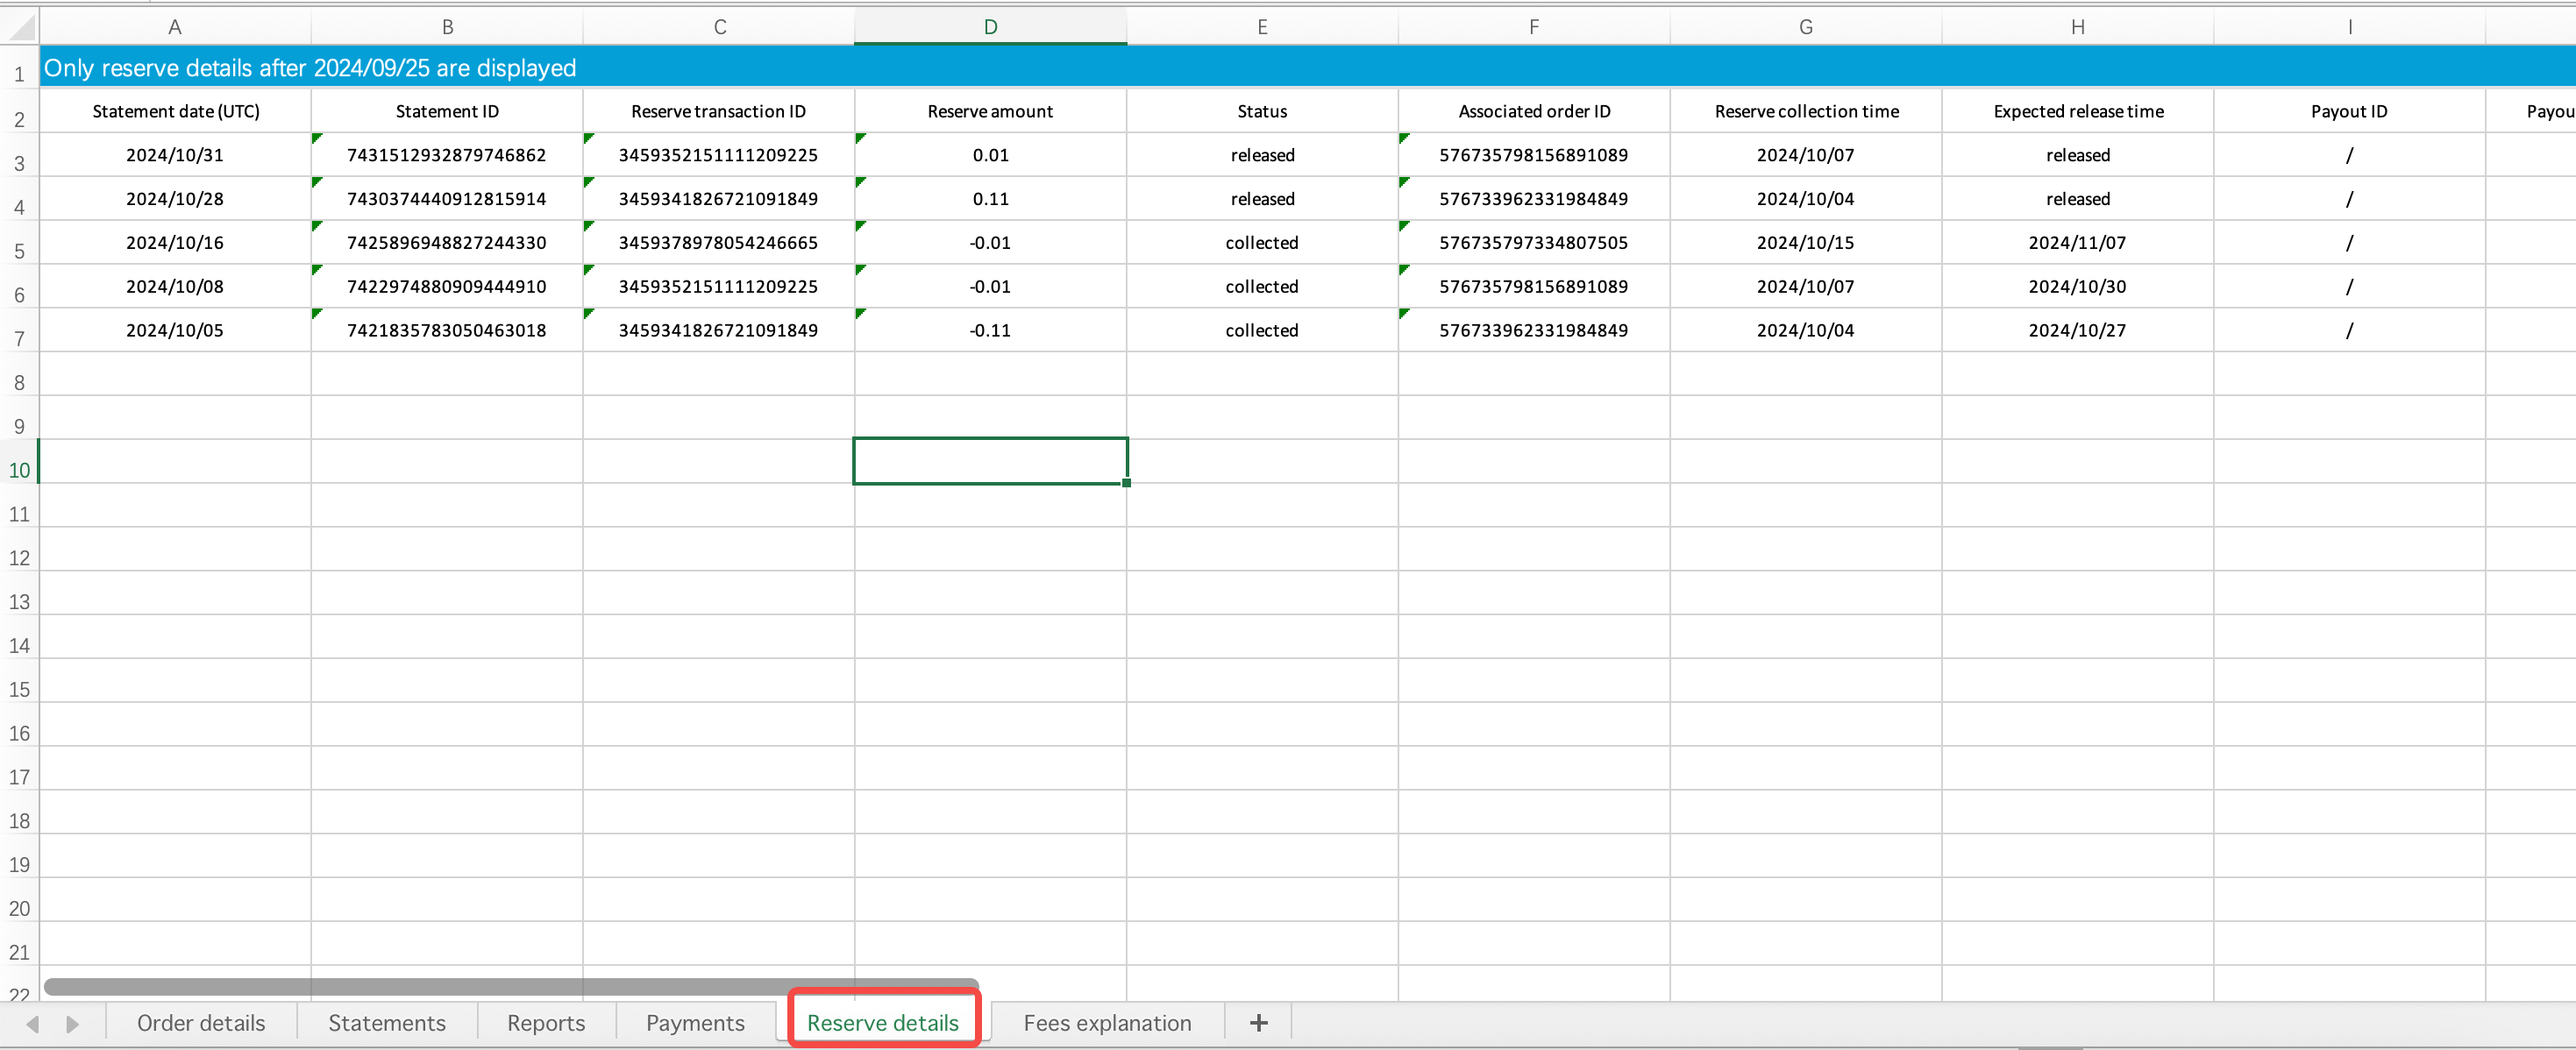The image size is (2576, 1050).
Task: Switch to the Statements sheet tab
Action: tap(387, 1022)
